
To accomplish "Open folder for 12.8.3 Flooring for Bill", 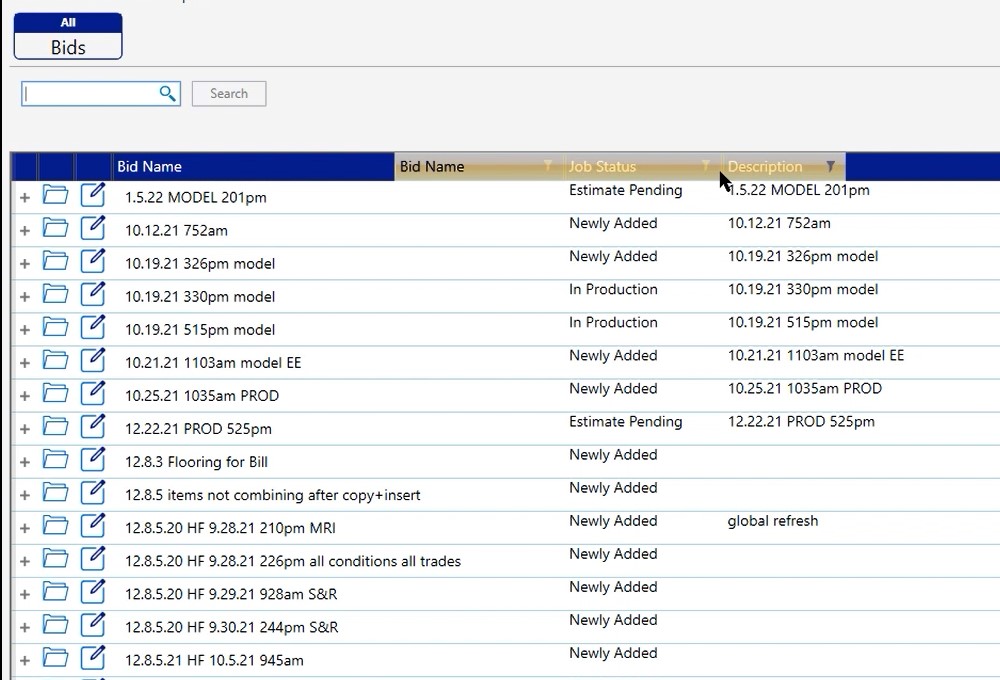I will (55, 461).
